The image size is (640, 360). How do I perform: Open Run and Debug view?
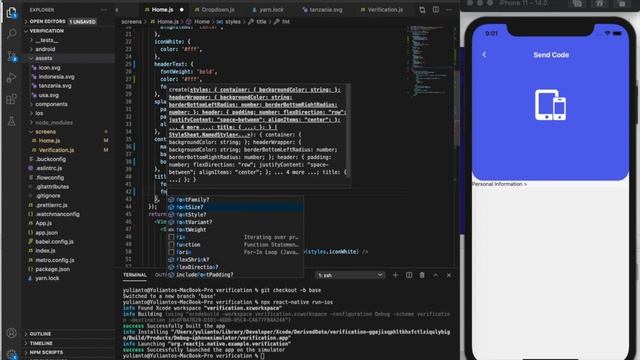[x=11, y=78]
